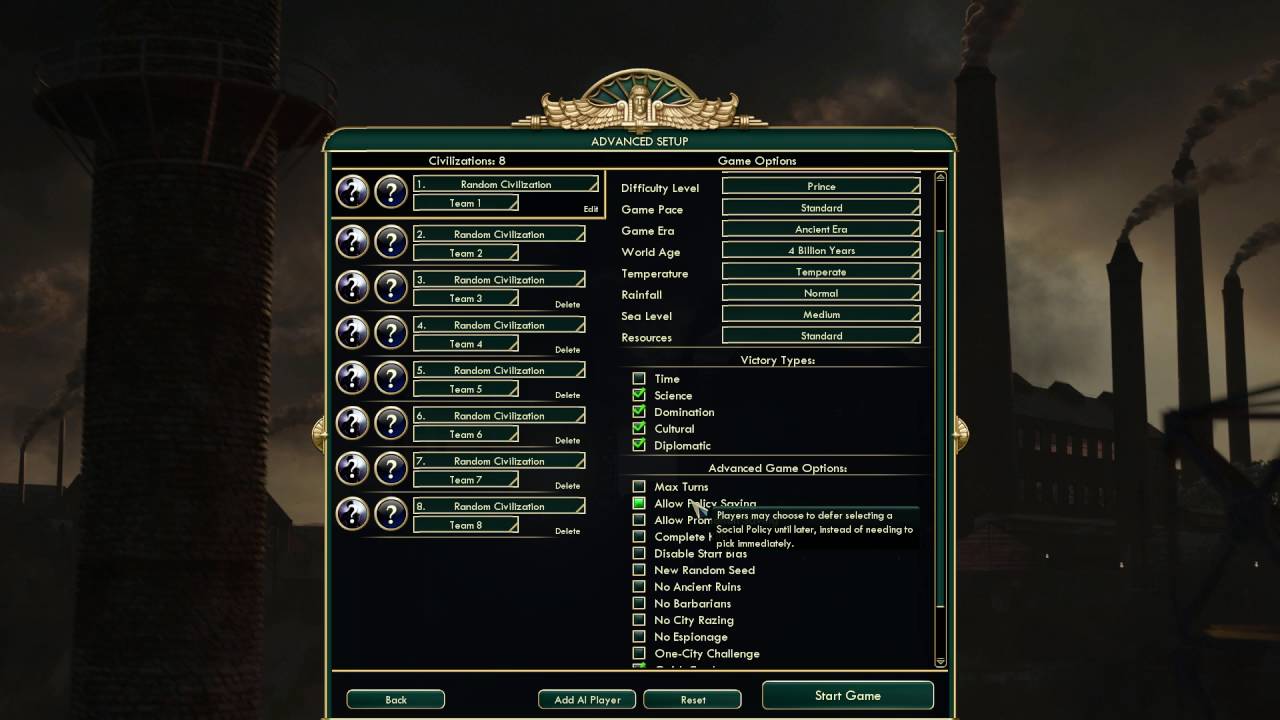Viewport: 1280px width, 720px height.
Task: Toggle the No Barbarians option
Action: click(x=639, y=603)
